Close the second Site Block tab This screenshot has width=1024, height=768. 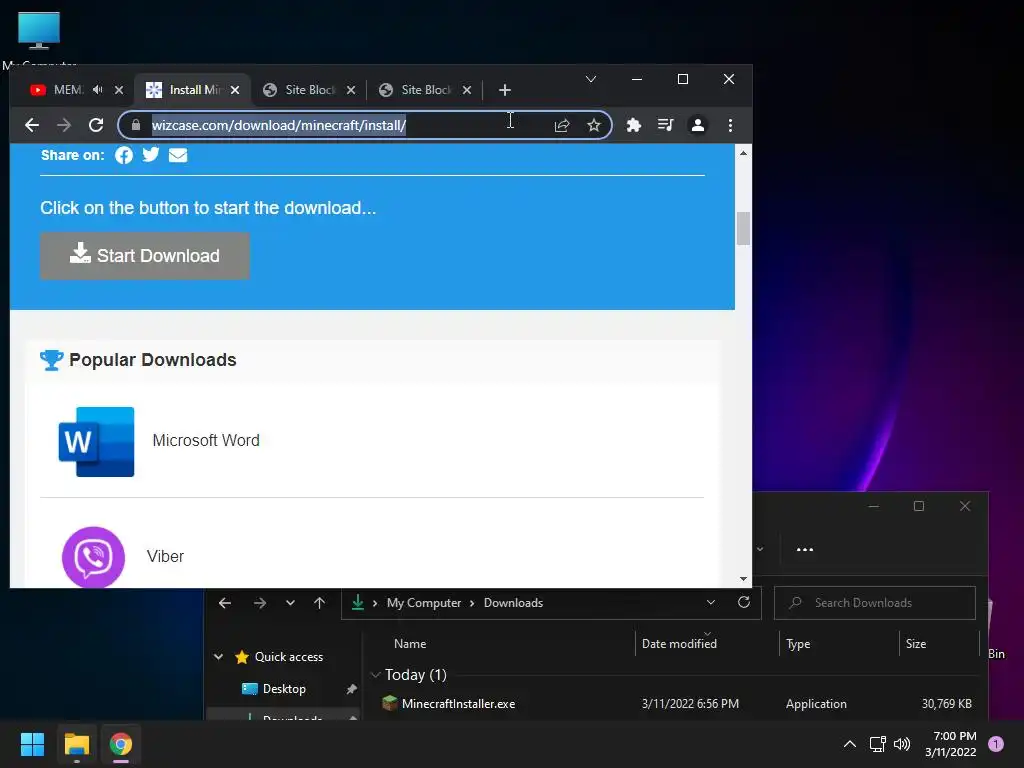pos(467,90)
